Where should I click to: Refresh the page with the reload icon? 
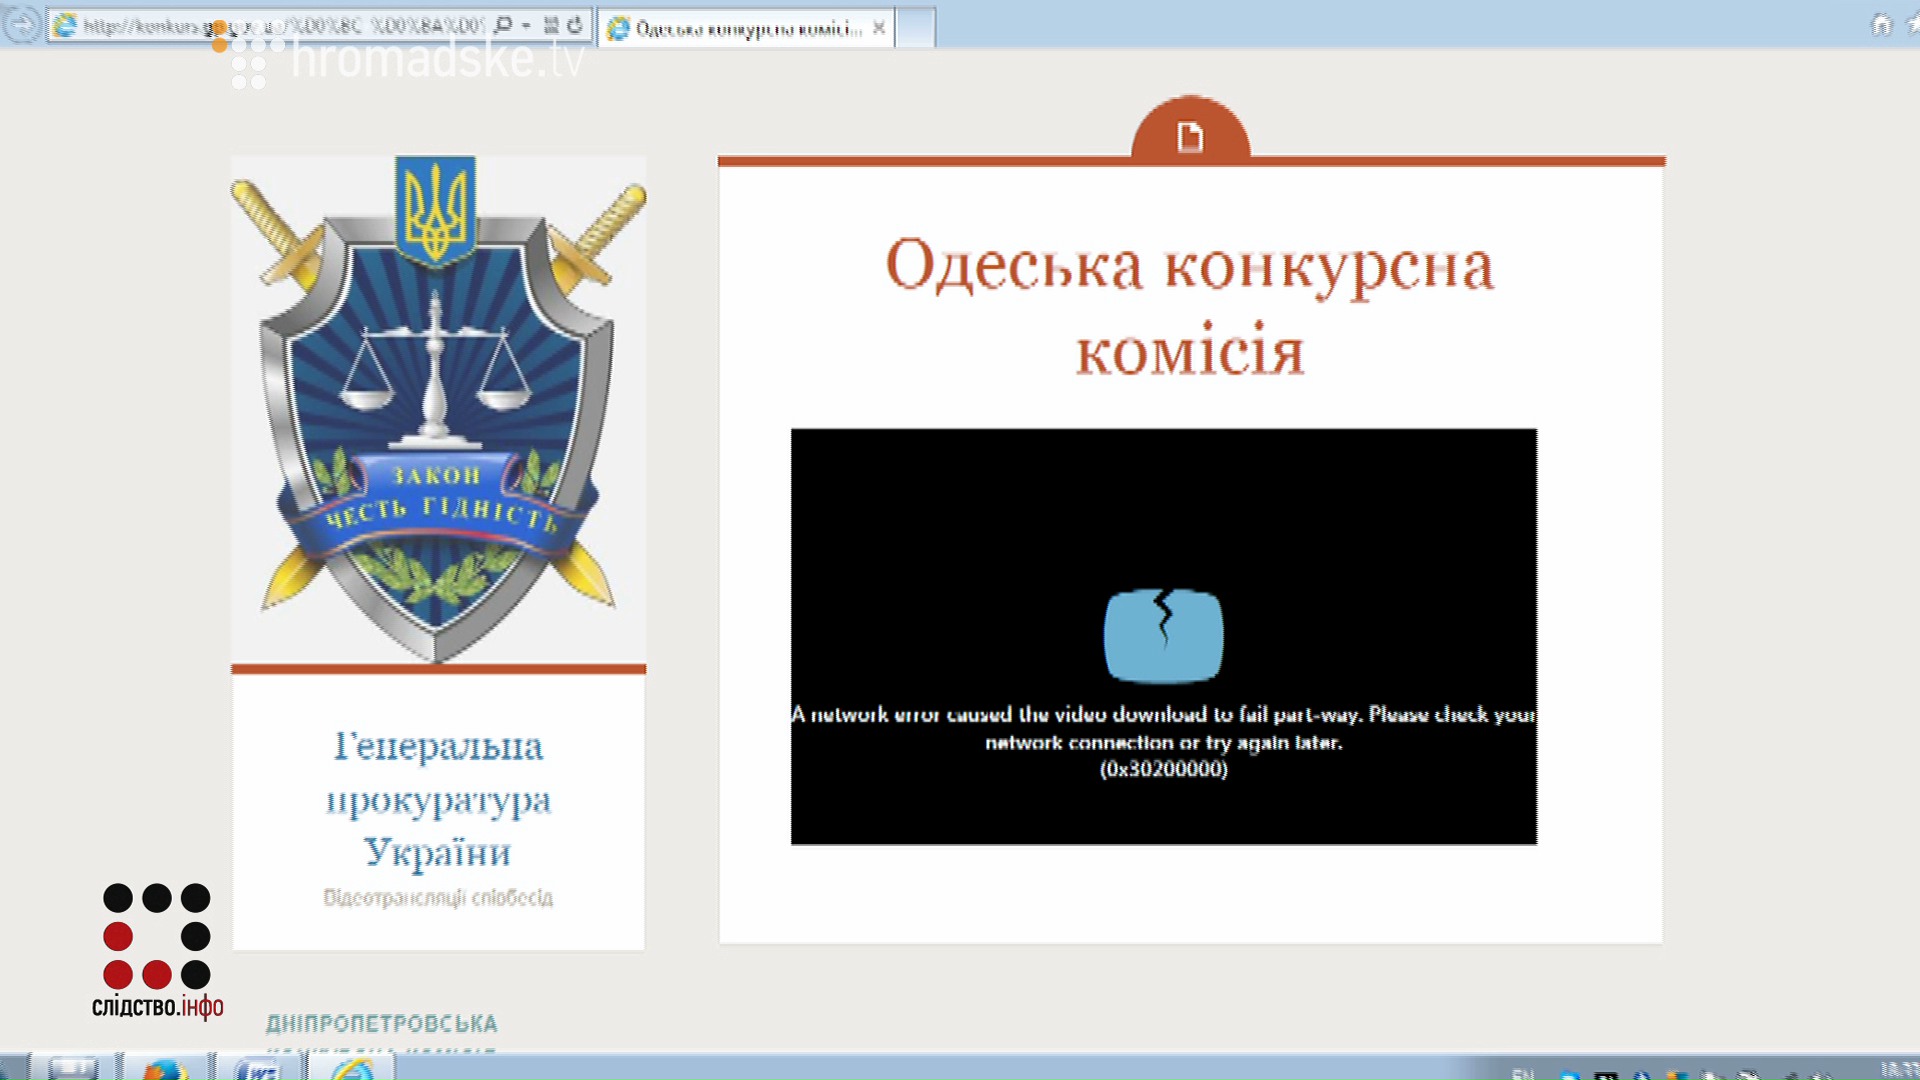pyautogui.click(x=575, y=25)
